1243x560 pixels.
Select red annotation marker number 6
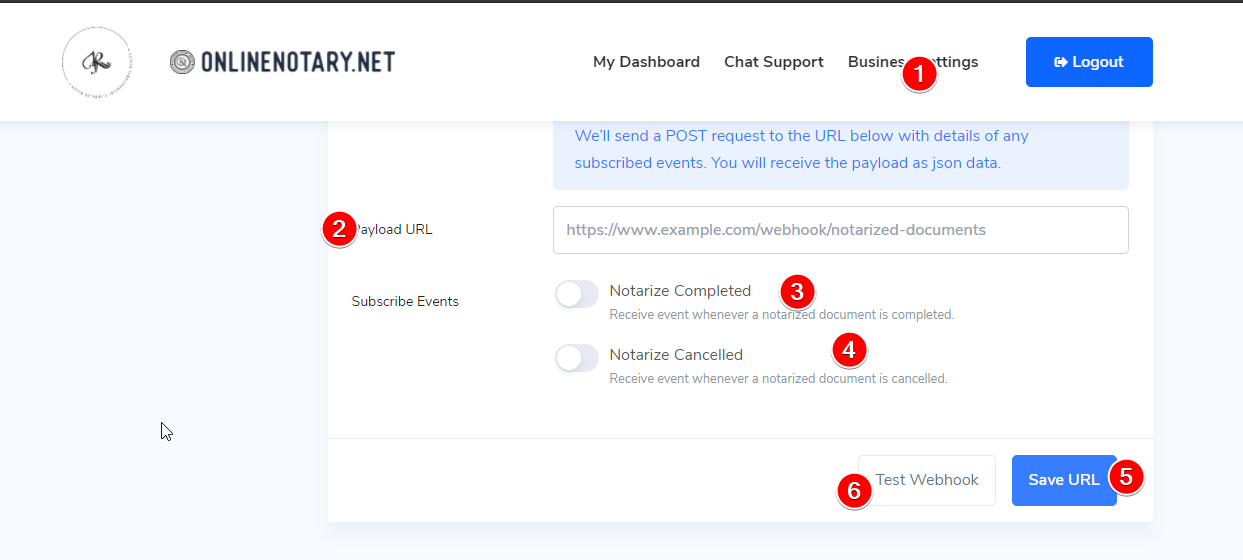click(854, 490)
